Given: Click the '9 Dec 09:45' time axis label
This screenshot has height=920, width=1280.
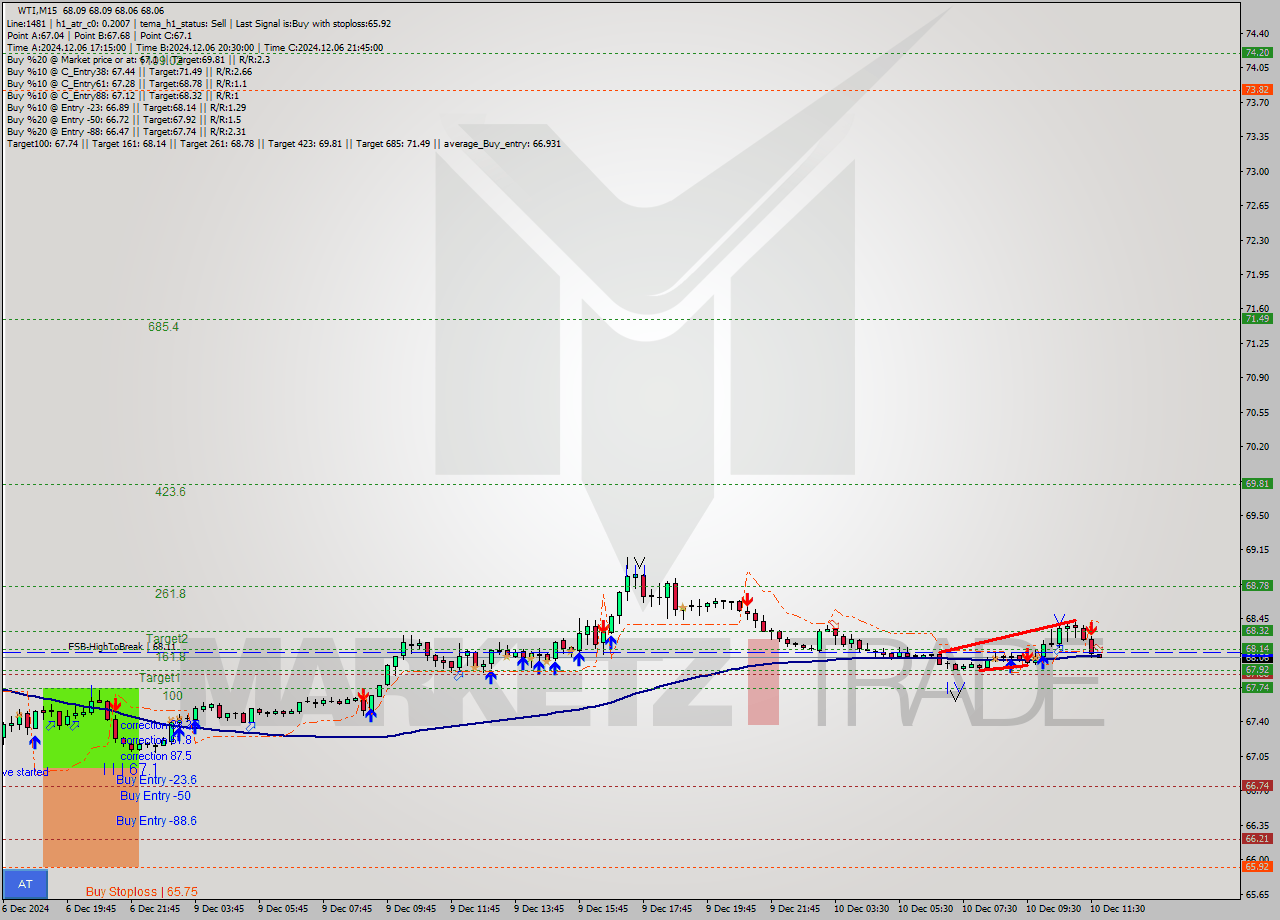Looking at the screenshot, I should [x=411, y=909].
